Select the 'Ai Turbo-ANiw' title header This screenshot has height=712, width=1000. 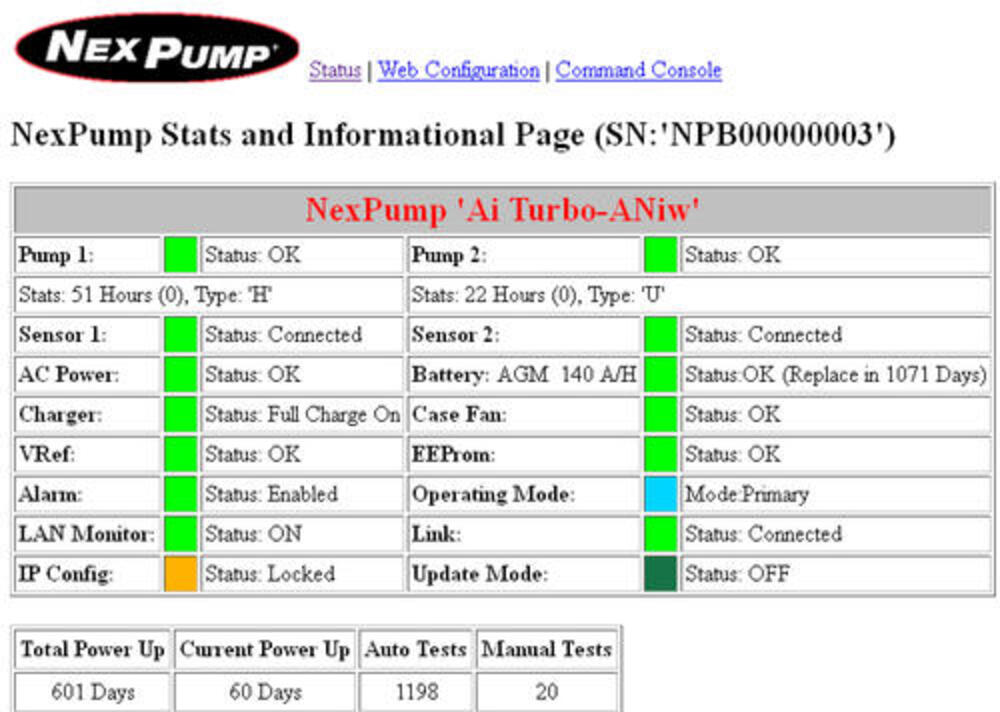tap(503, 210)
